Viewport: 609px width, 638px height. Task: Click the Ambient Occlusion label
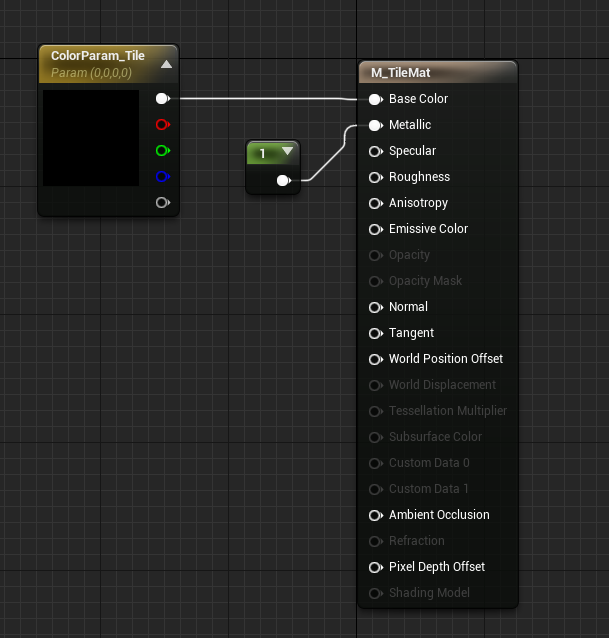(439, 515)
